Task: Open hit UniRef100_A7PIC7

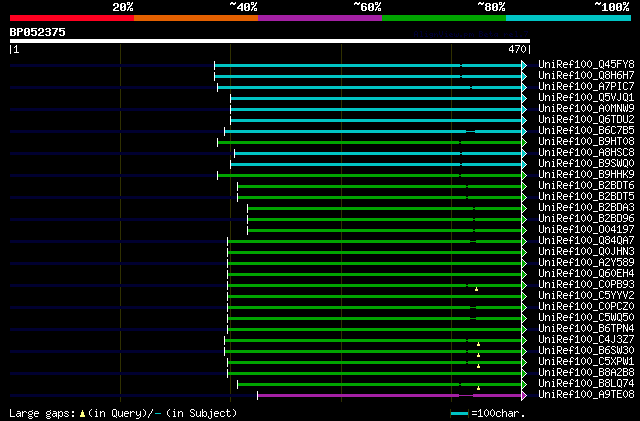Action: (586, 87)
